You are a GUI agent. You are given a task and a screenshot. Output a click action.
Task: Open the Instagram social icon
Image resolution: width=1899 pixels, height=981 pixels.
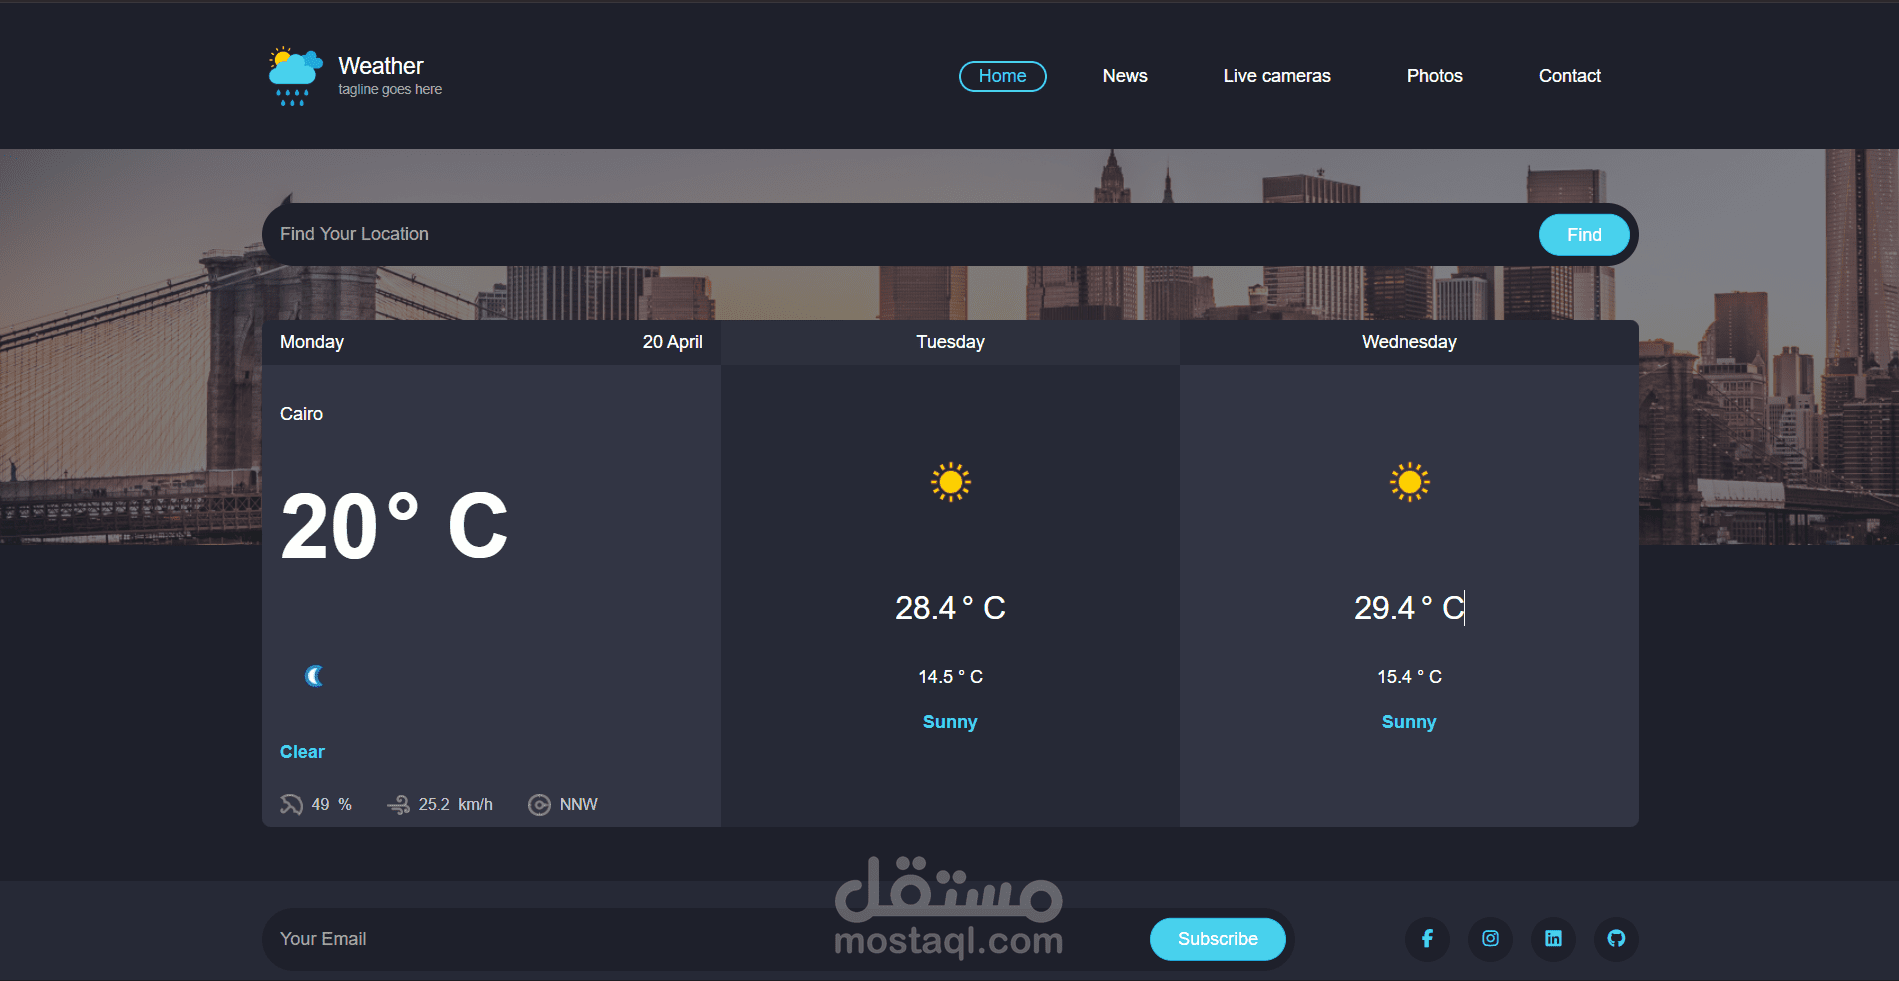pyautogui.click(x=1490, y=939)
